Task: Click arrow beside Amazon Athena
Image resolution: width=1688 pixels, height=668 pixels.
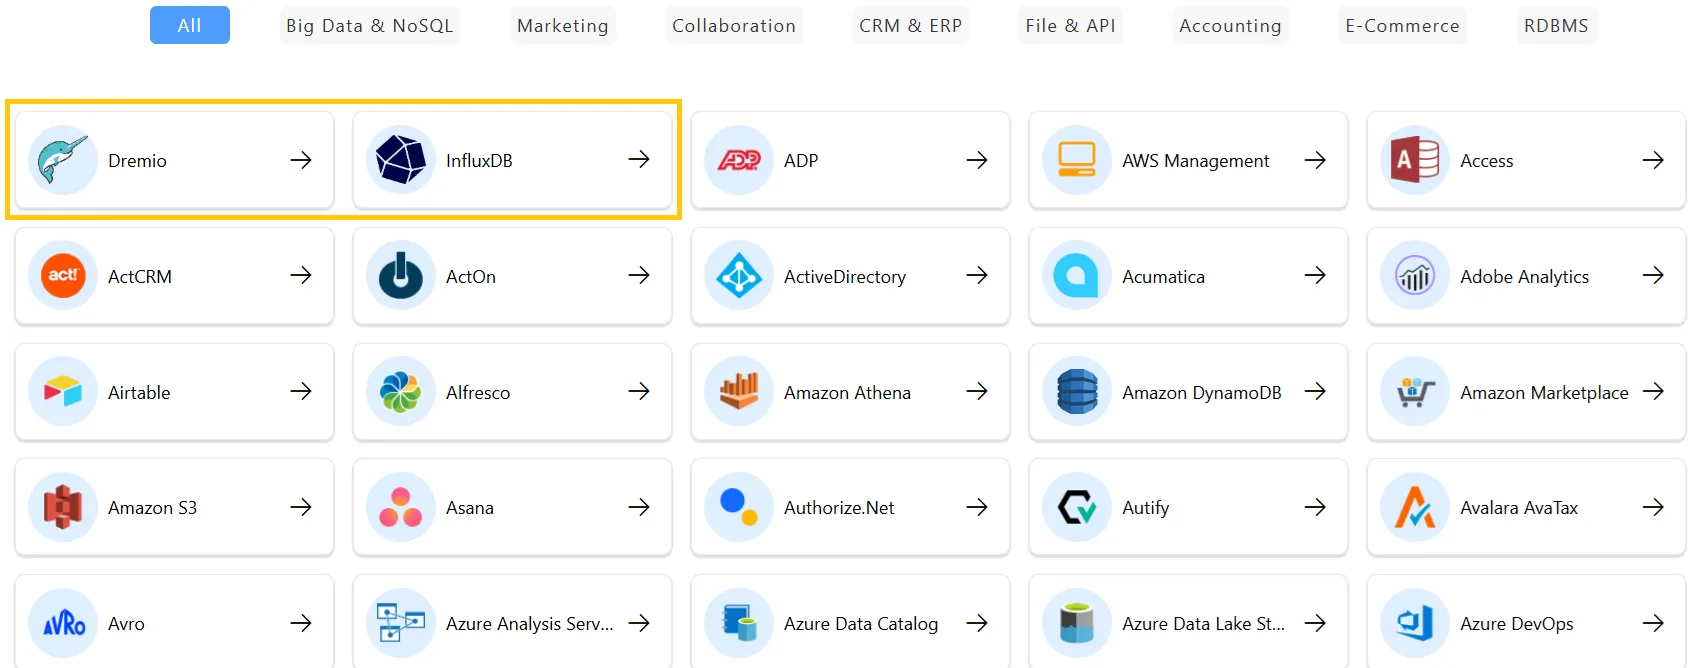Action: [977, 391]
